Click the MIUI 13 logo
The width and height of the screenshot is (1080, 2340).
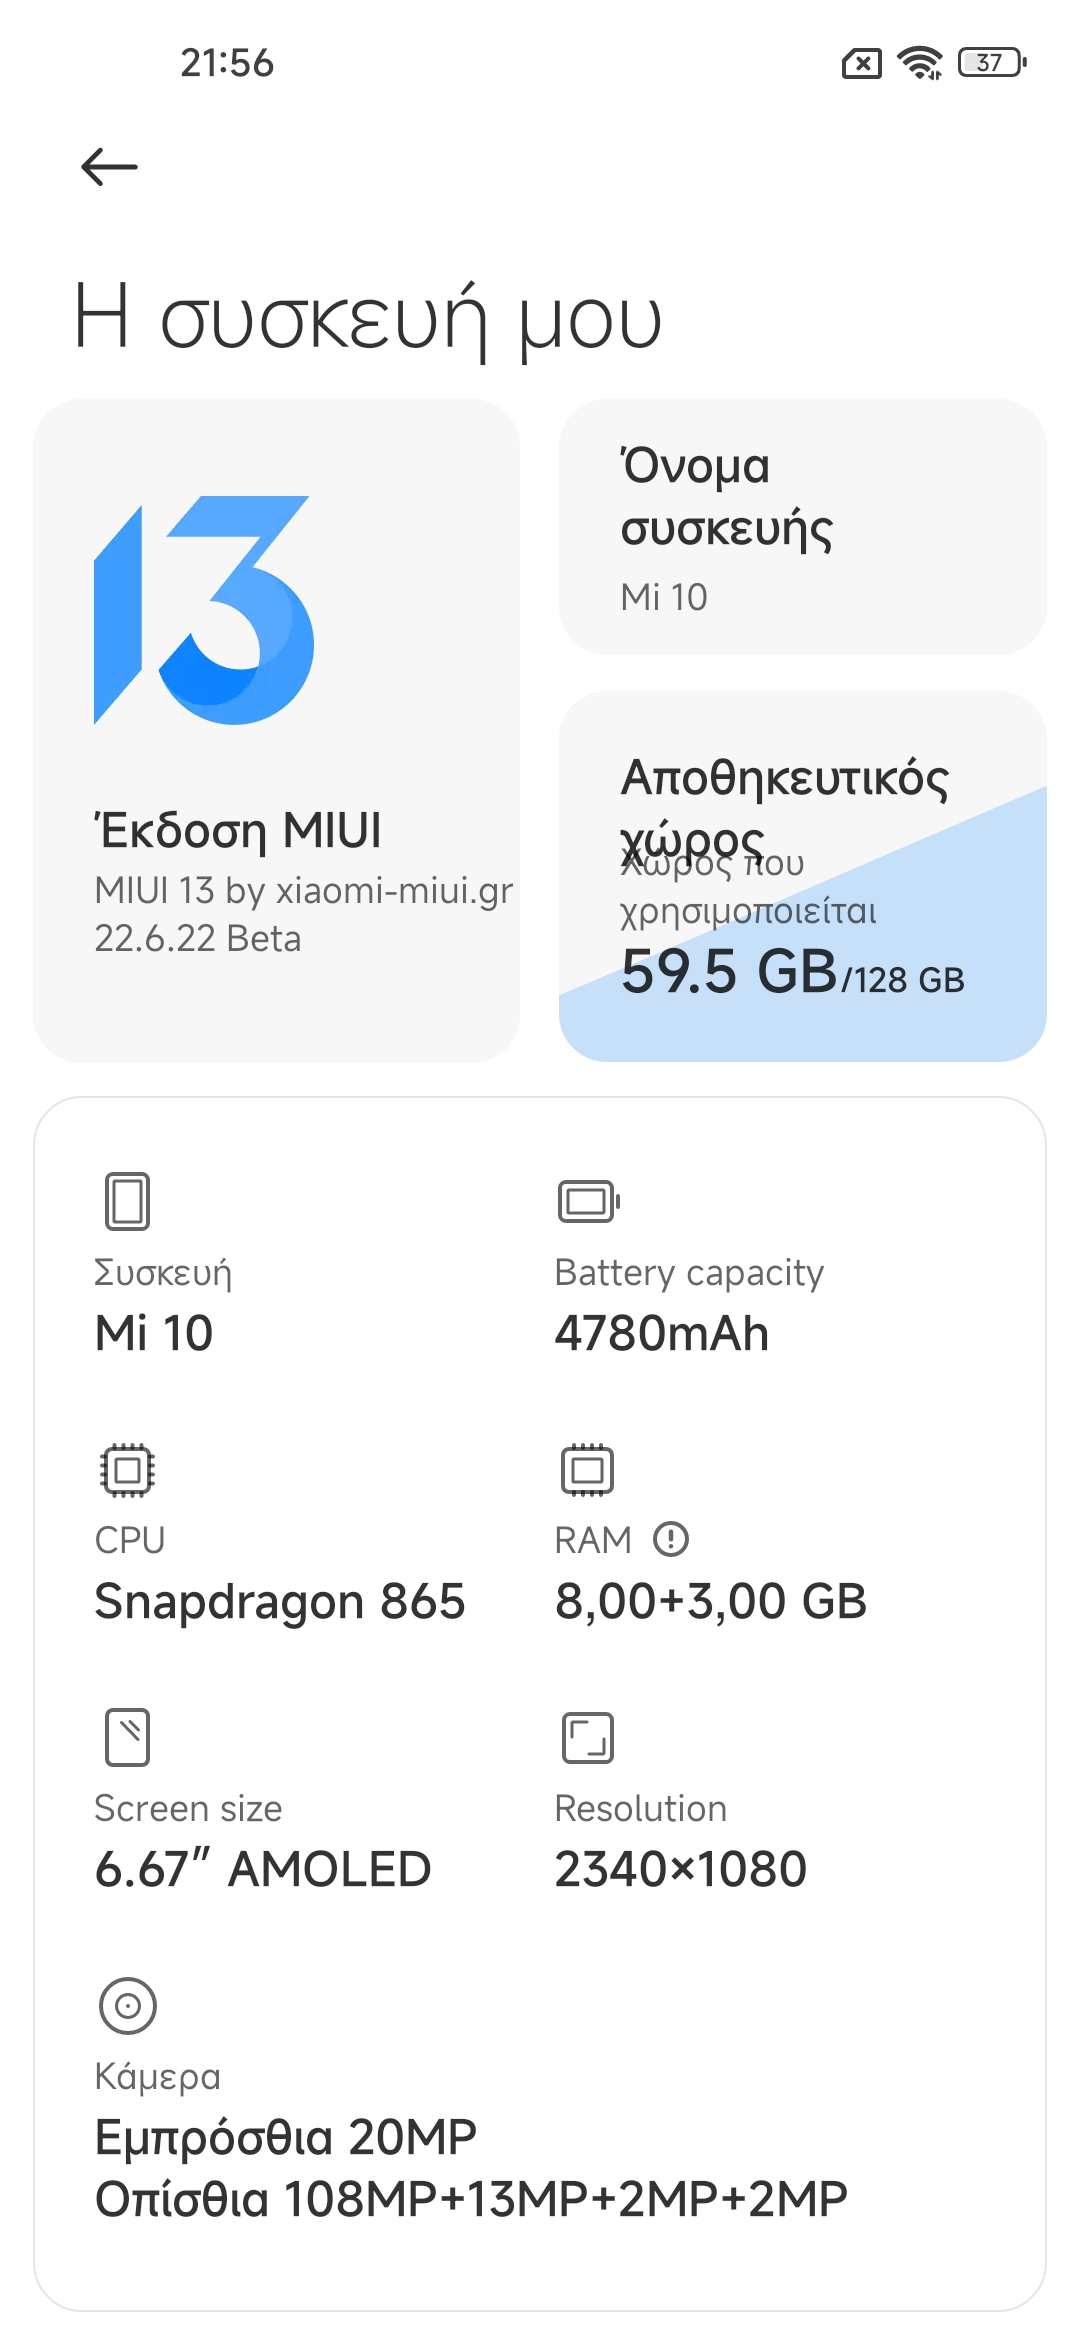pyautogui.click(x=204, y=610)
